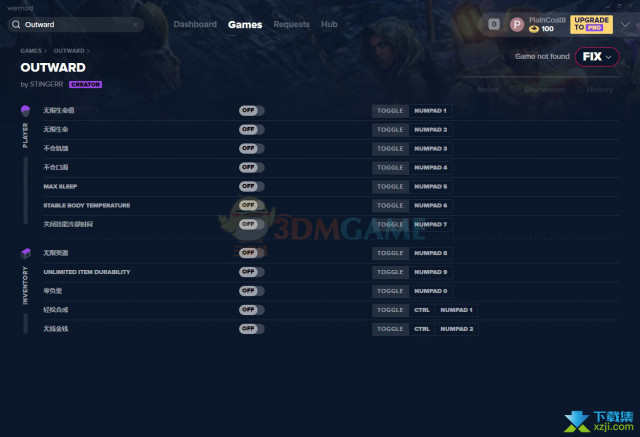This screenshot has width=640, height=437.
Task: Go to the Requests tab
Action: (x=291, y=24)
